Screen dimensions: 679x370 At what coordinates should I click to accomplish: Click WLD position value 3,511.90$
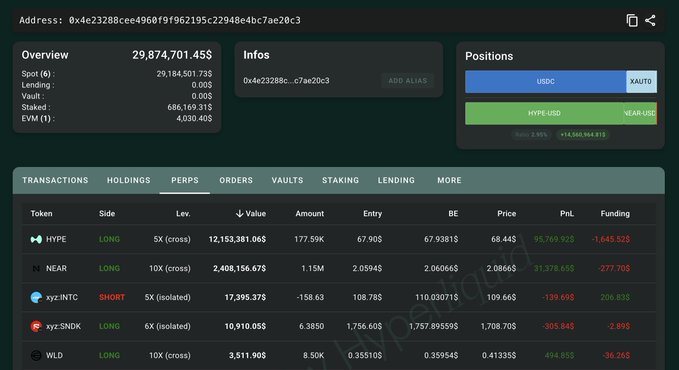click(247, 355)
